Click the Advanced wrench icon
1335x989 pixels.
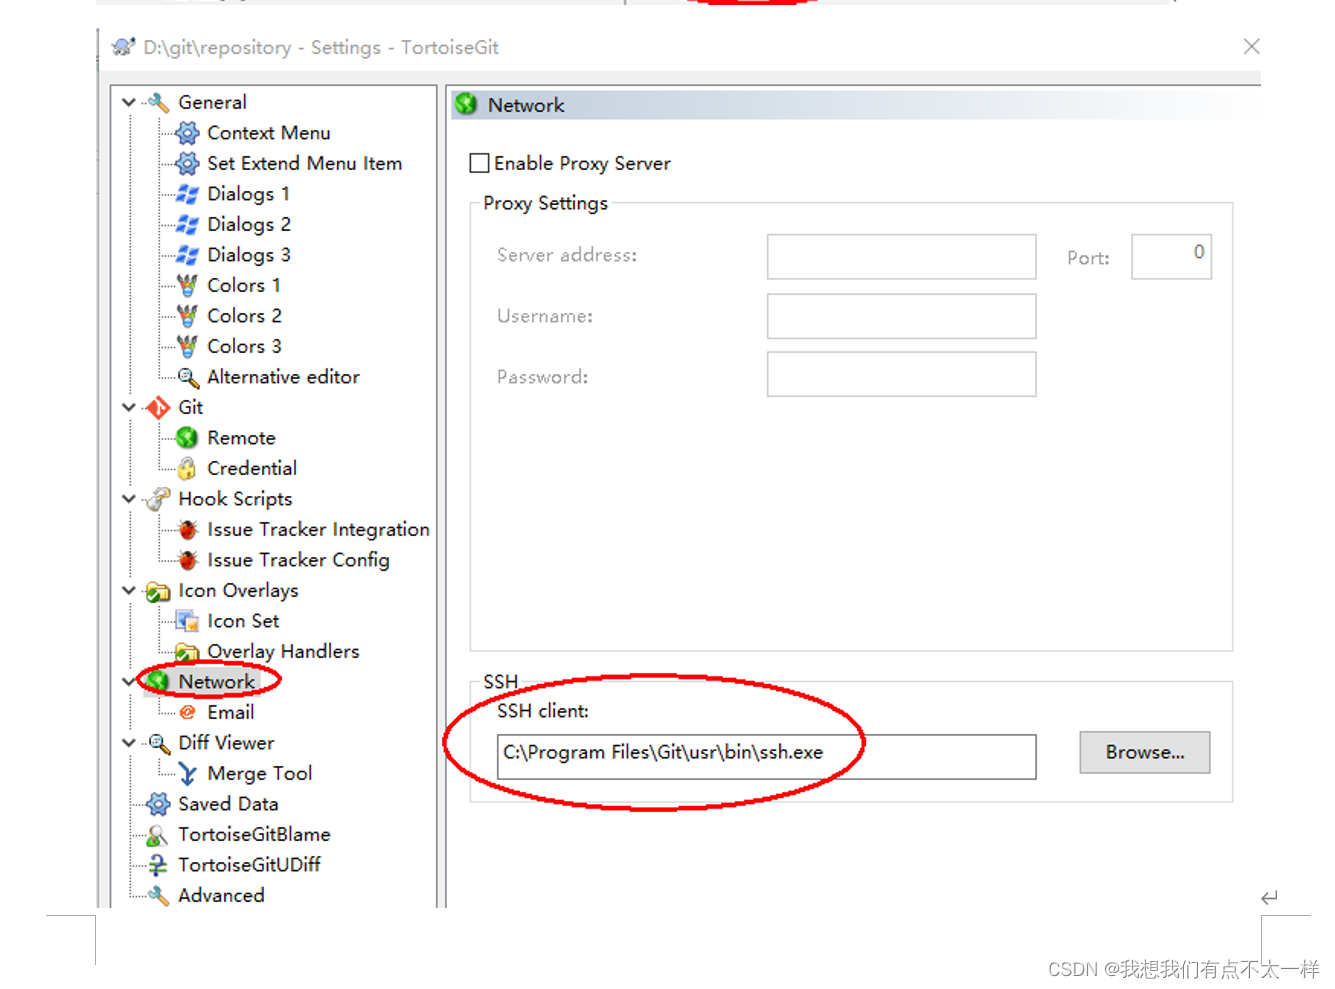158,895
